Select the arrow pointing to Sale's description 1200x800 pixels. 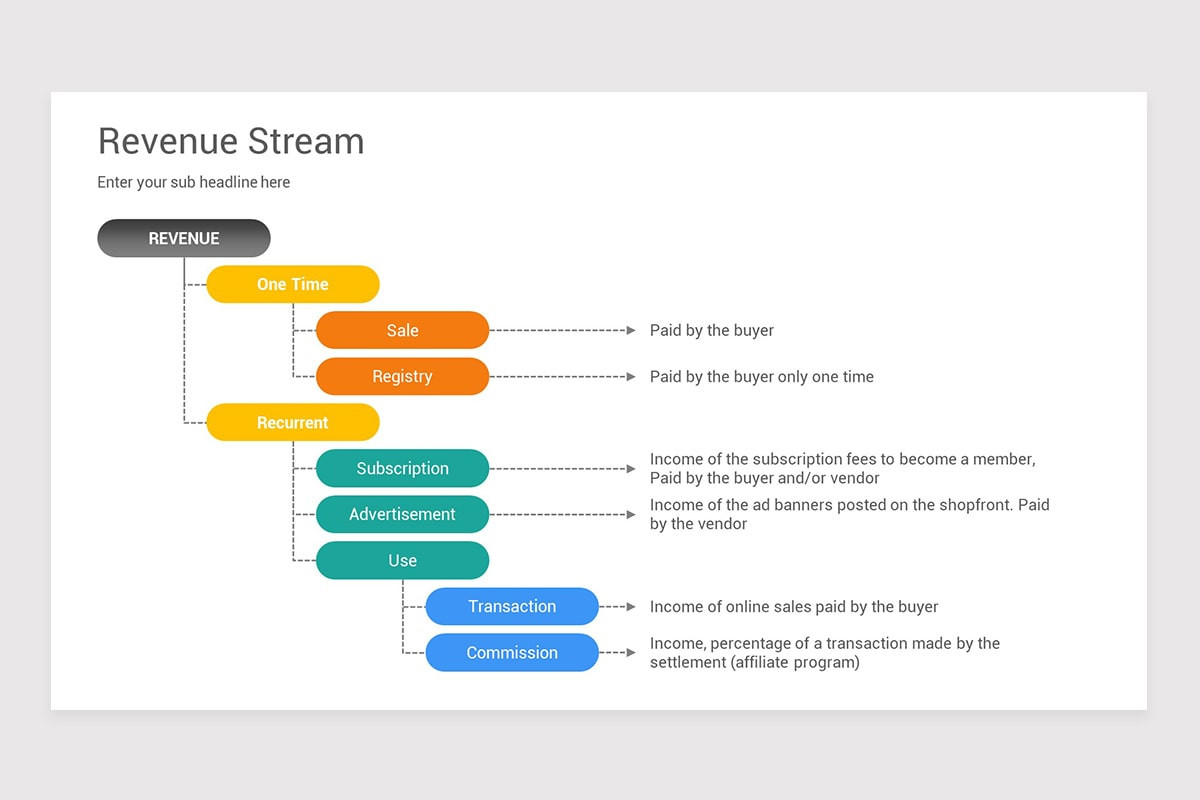560,330
